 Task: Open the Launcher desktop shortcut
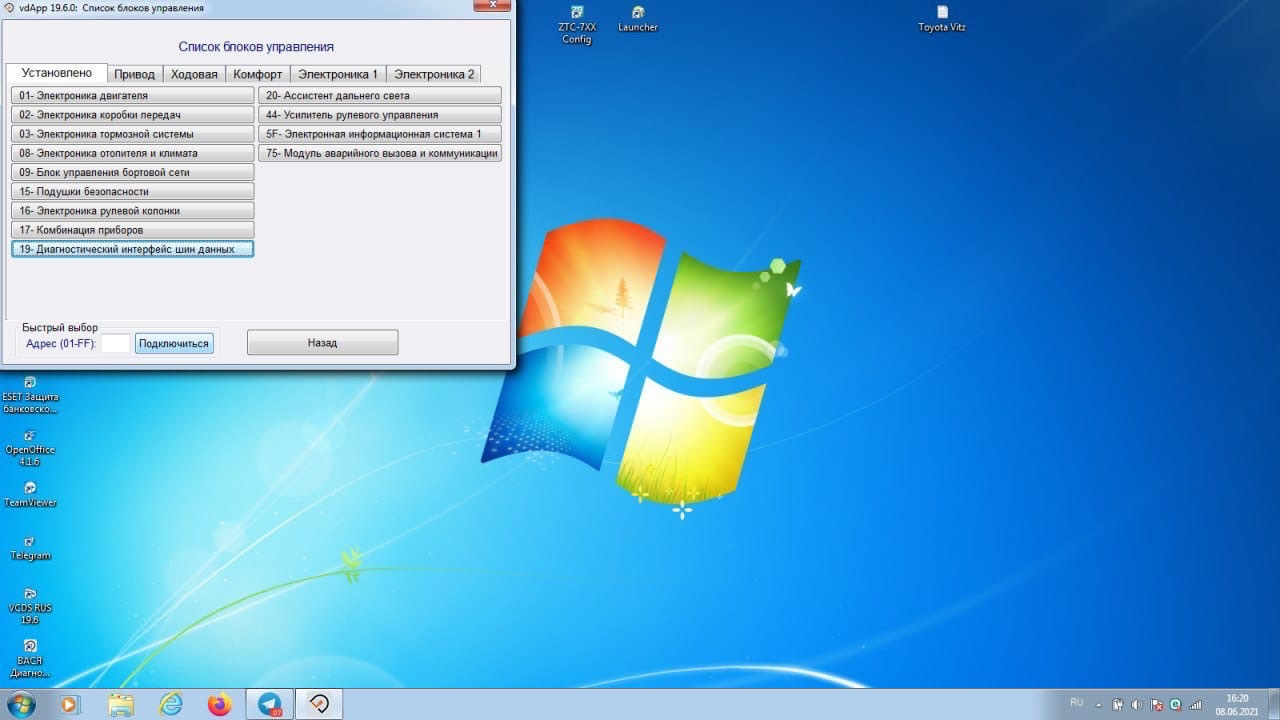[637, 19]
